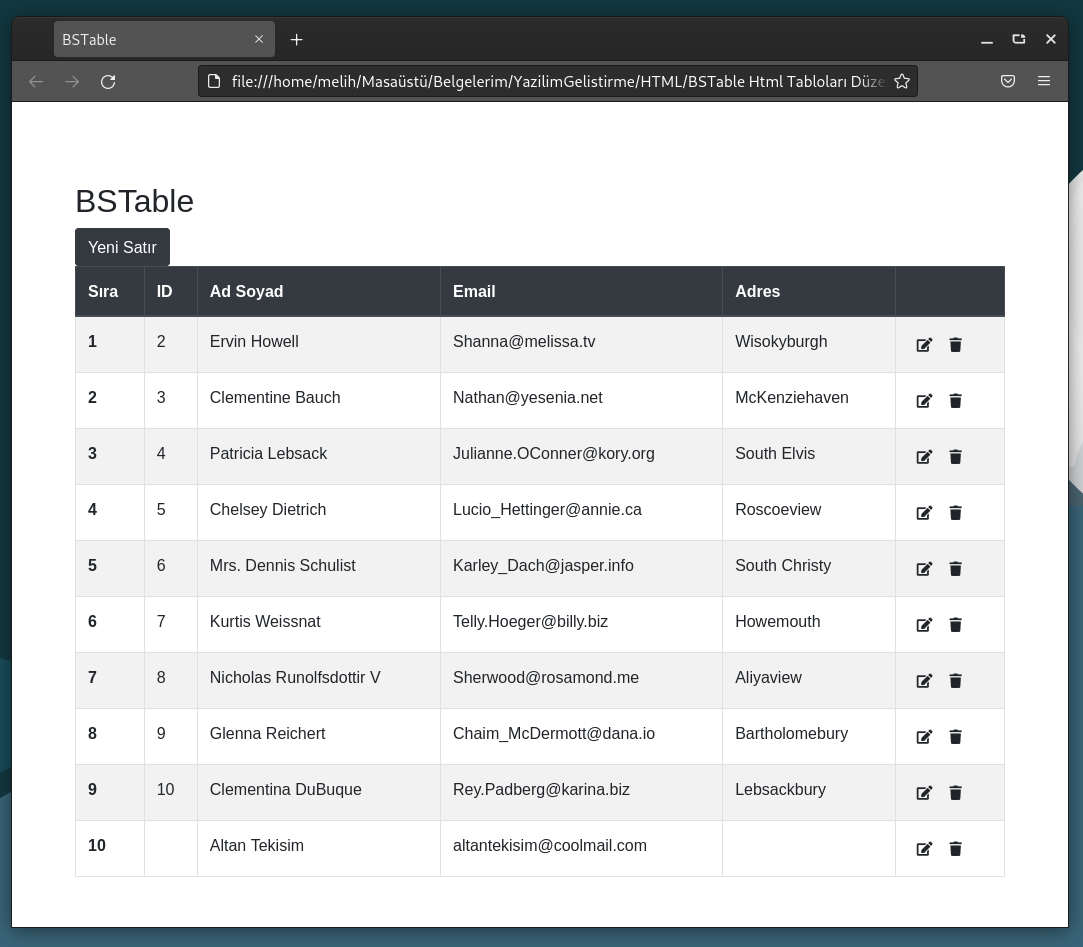Edit the Mrs. Dennis Schulist row
The width and height of the screenshot is (1083, 947).
(x=924, y=568)
